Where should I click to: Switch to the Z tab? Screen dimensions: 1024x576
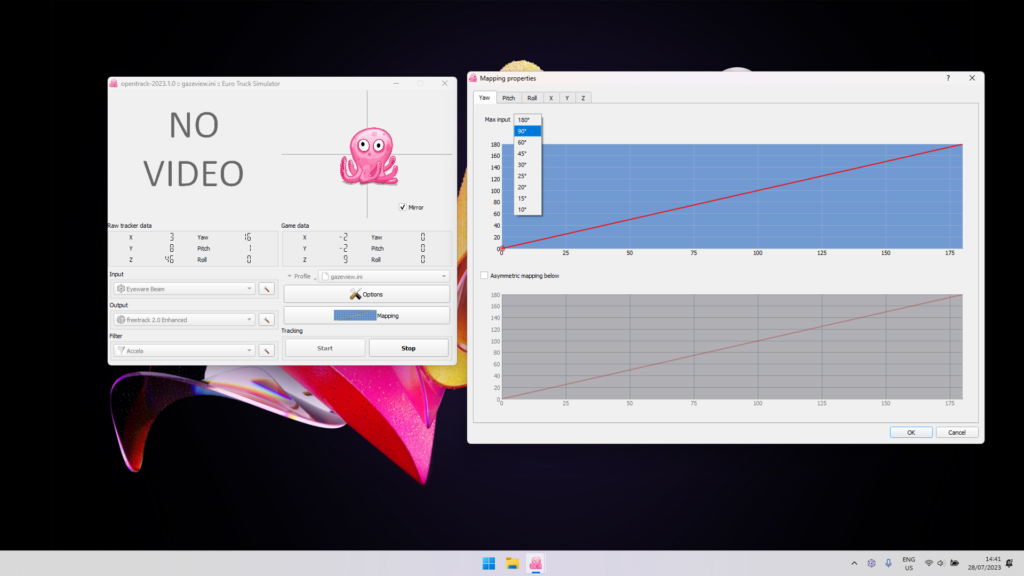click(583, 98)
